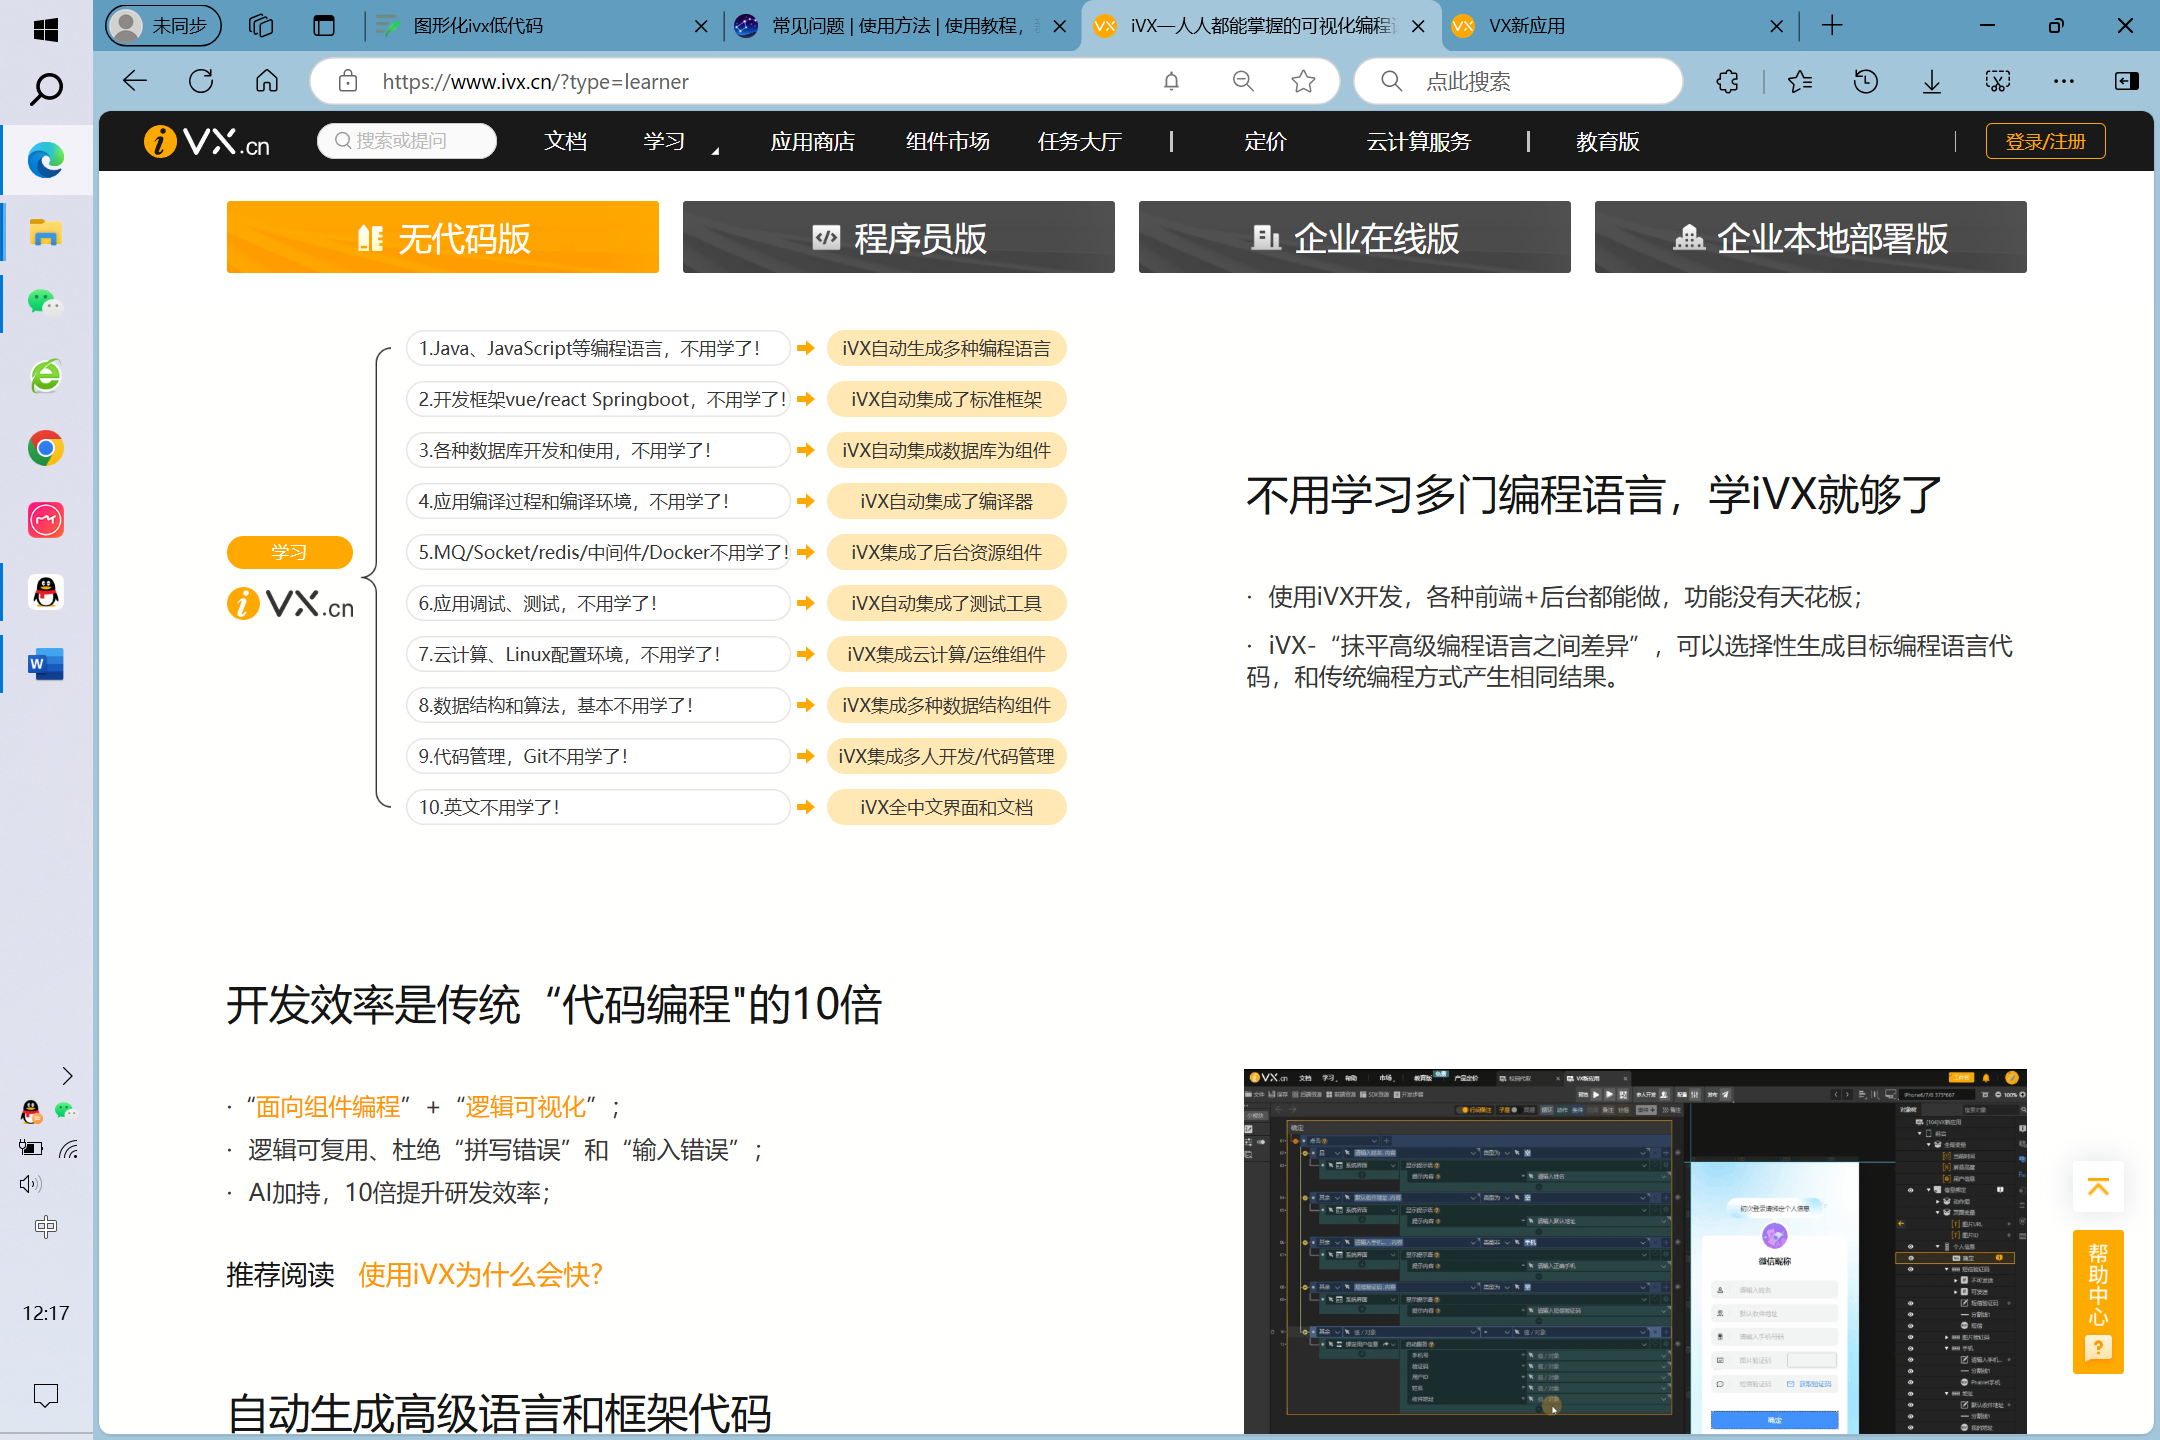This screenshot has width=2160, height=1440.
Task: Go to the browser home page
Action: (266, 81)
